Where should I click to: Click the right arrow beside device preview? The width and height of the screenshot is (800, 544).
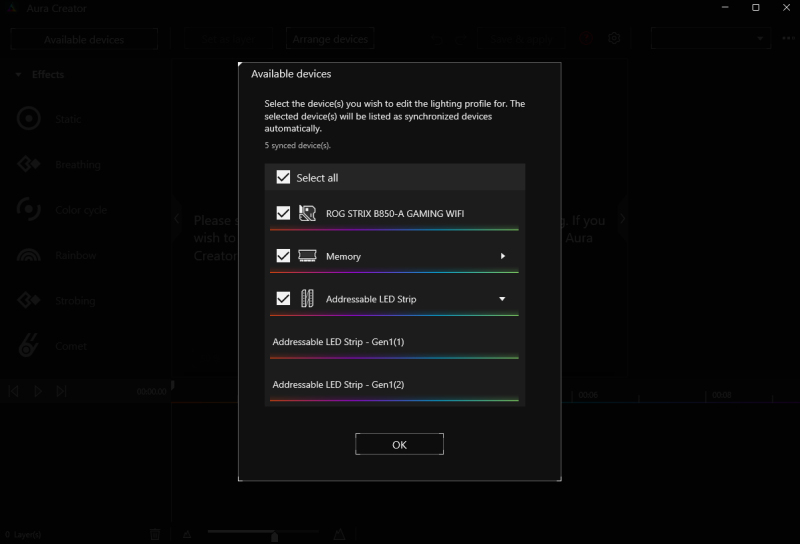click(622, 219)
